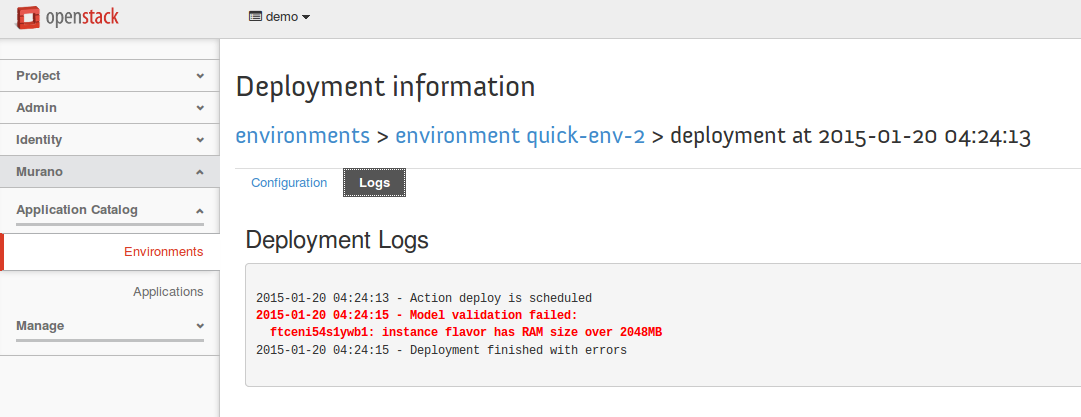Image resolution: width=1081 pixels, height=417 pixels.
Task: Collapse the Application Catalog chevron
Action: click(200, 211)
